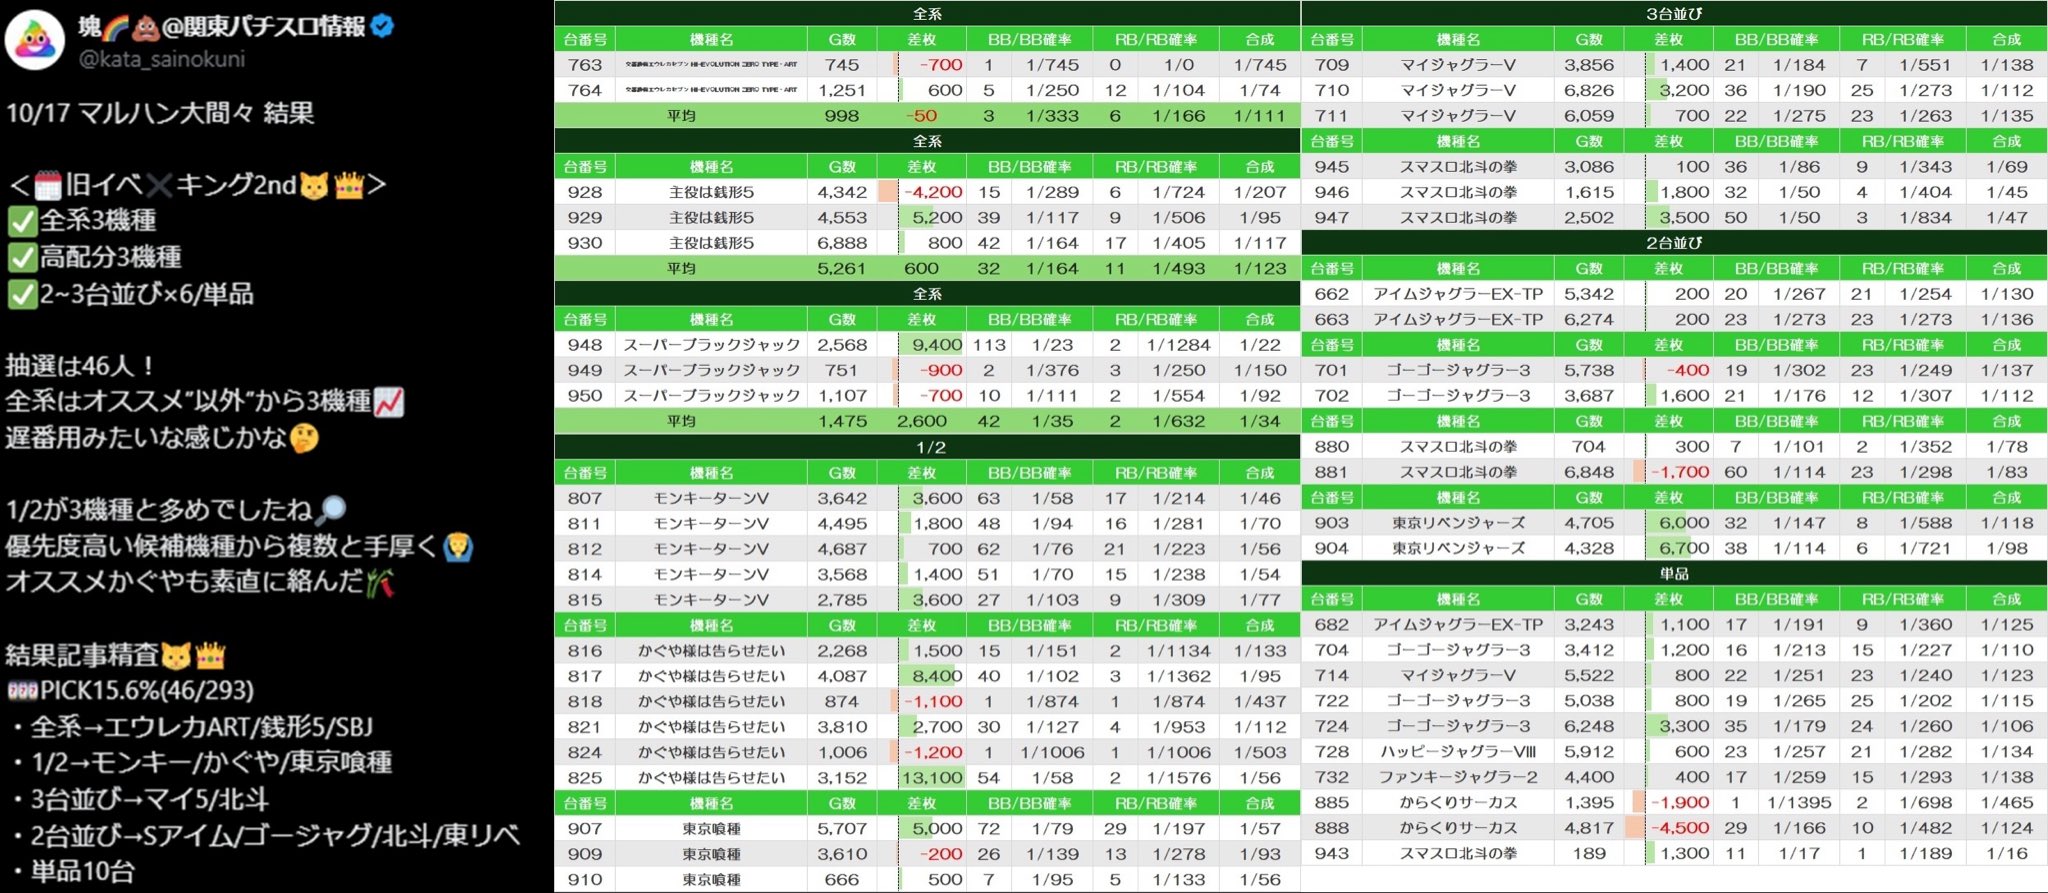The width and height of the screenshot is (2048, 893).
Task: Click スマスロ北斗の拳 in row 946
Action: pos(1458,192)
